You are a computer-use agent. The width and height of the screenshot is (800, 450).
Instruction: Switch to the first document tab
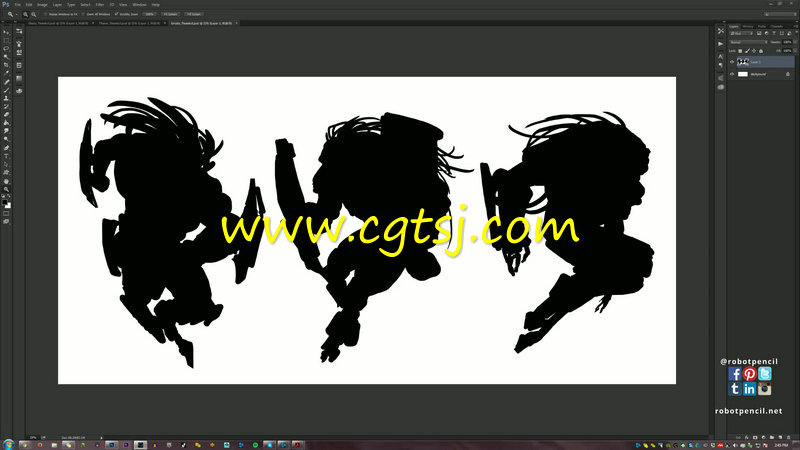(x=58, y=23)
